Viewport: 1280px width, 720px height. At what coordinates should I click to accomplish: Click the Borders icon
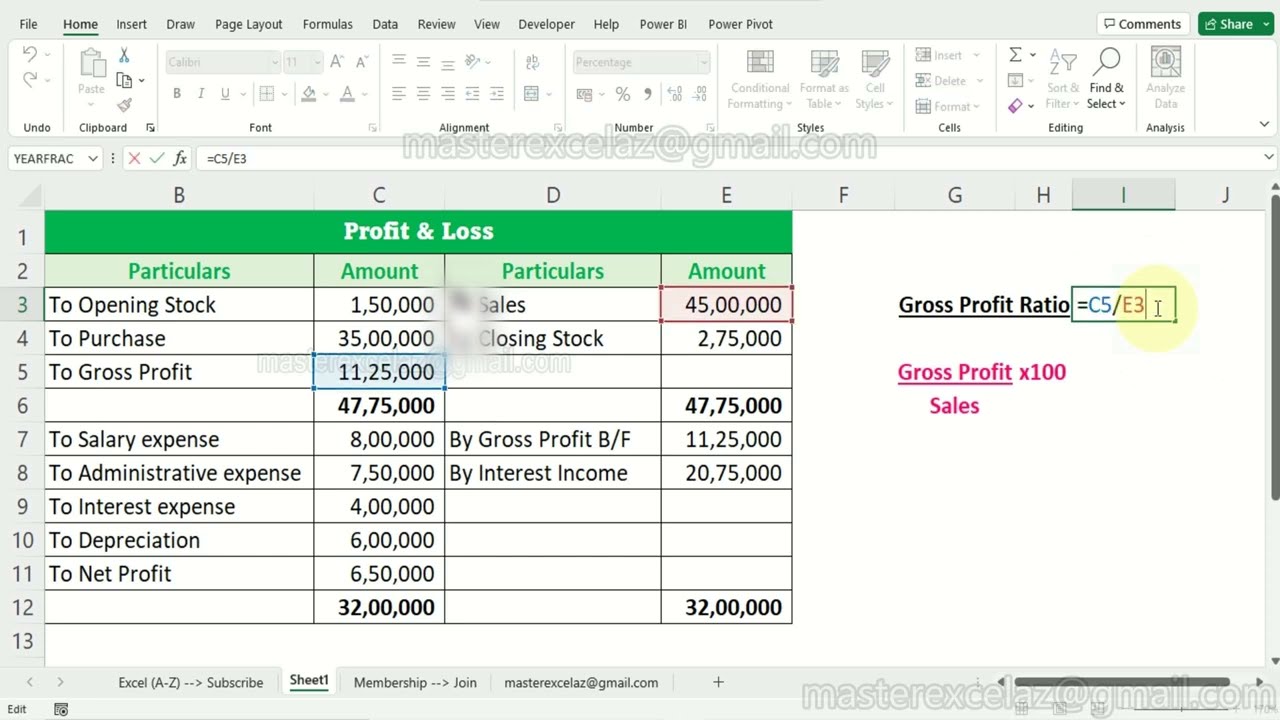(267, 94)
